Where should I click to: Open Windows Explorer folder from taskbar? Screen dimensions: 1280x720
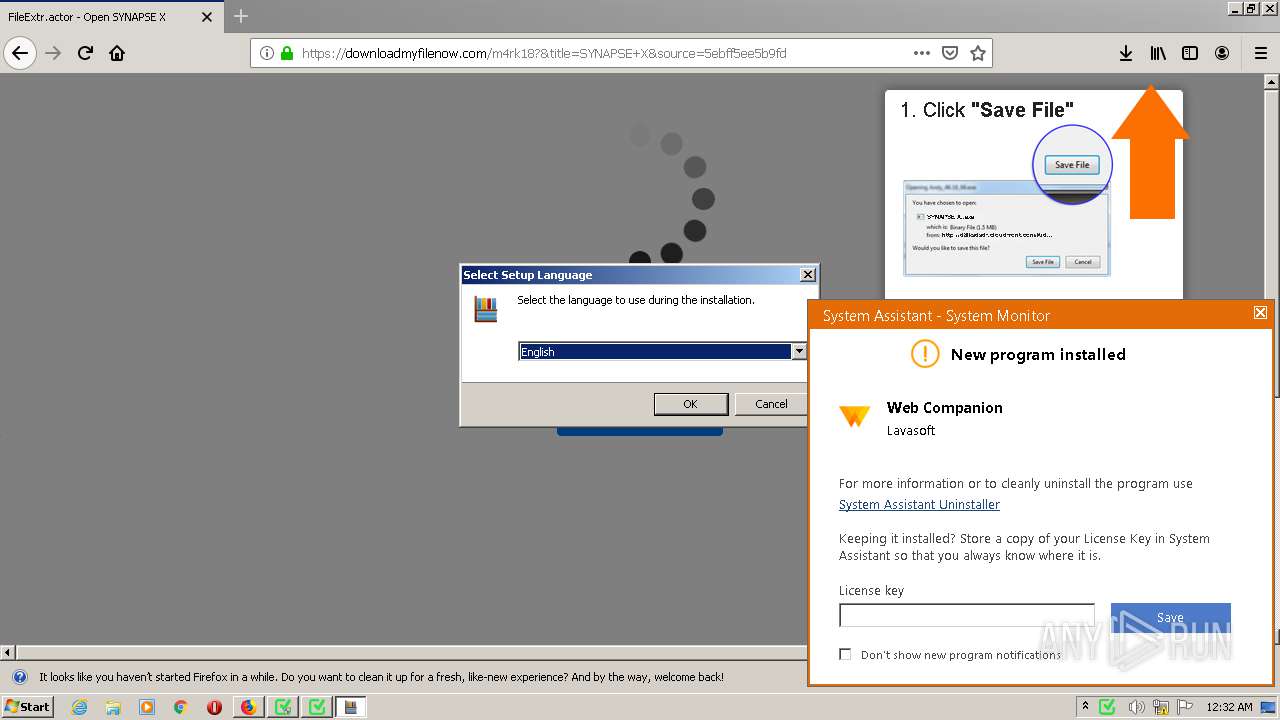(x=113, y=707)
